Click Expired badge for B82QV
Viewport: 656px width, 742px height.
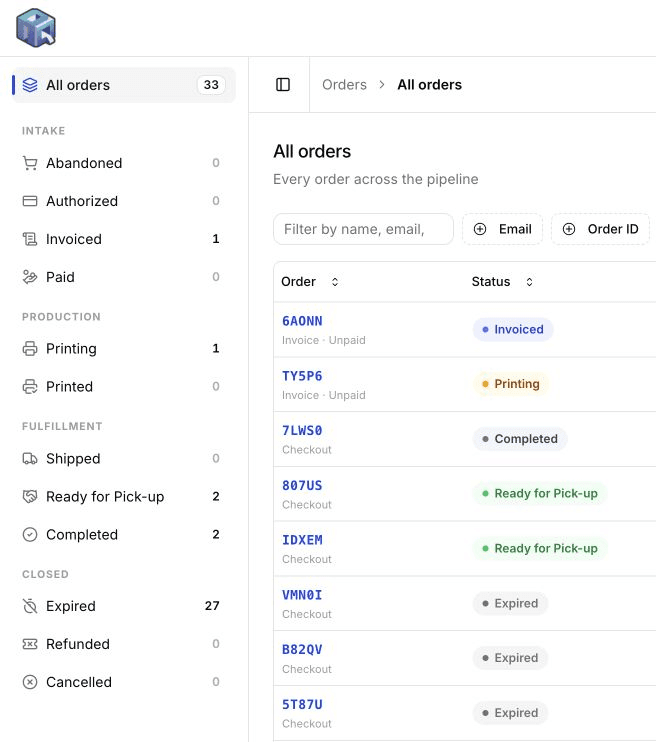coord(510,658)
